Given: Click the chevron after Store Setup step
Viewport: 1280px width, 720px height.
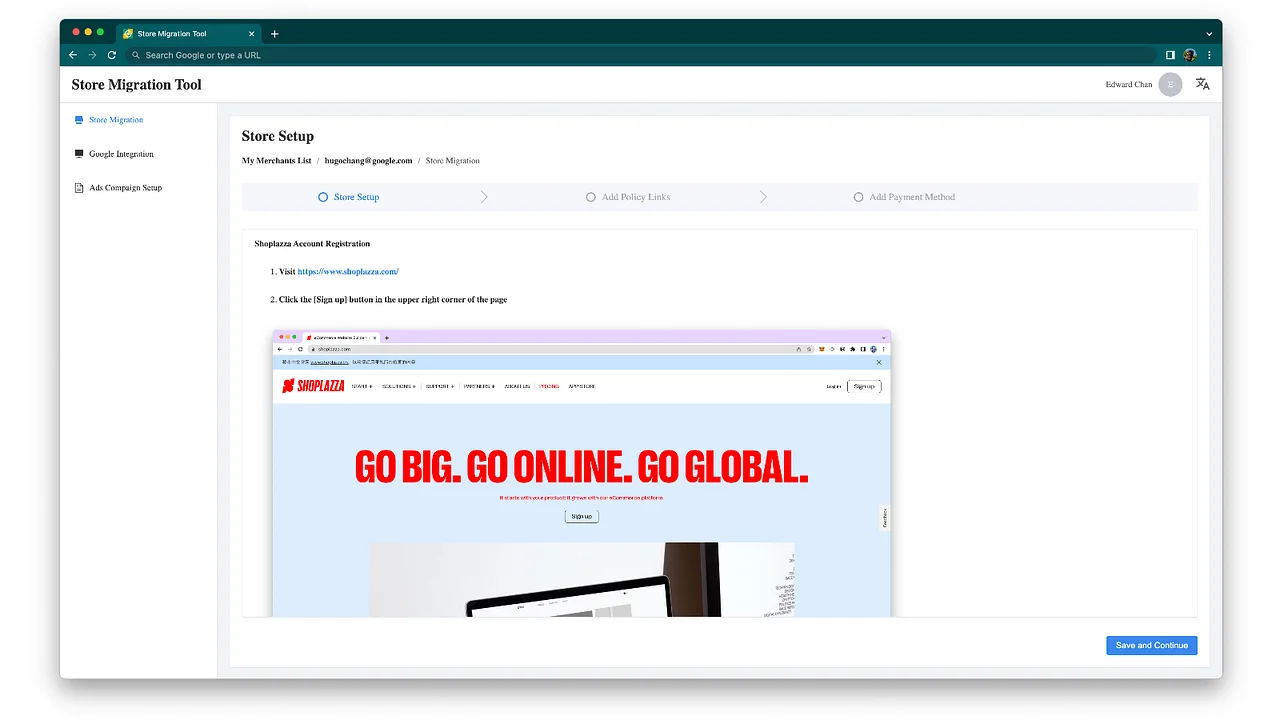Looking at the screenshot, I should (x=484, y=197).
